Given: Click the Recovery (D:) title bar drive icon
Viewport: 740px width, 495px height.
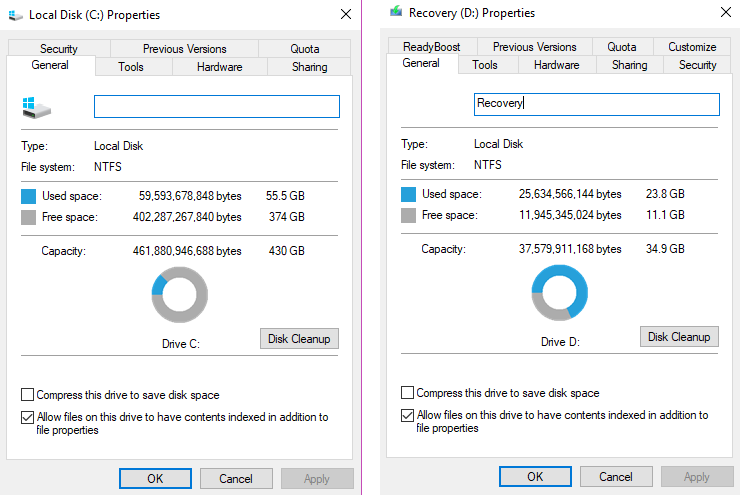Looking at the screenshot, I should point(395,11).
